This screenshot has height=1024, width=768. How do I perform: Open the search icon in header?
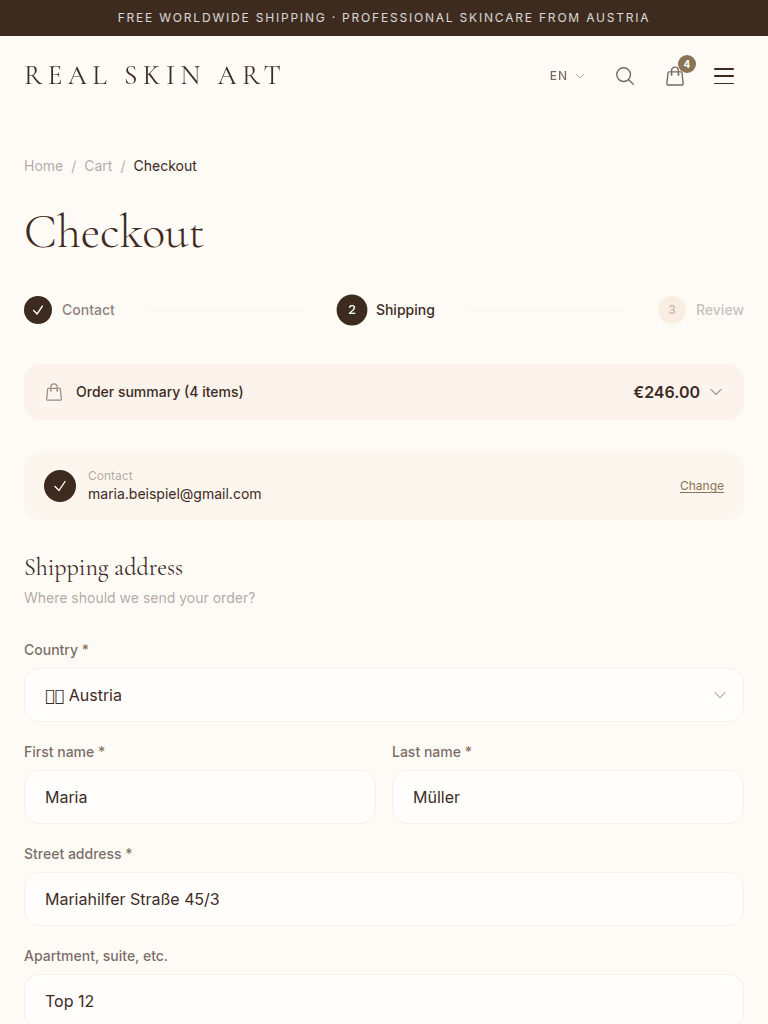point(625,76)
